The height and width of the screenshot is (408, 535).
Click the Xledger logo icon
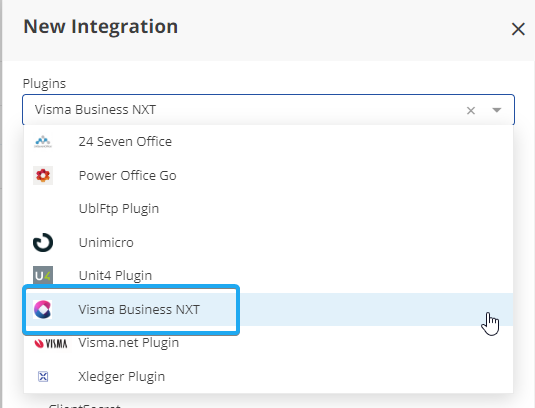pos(43,376)
